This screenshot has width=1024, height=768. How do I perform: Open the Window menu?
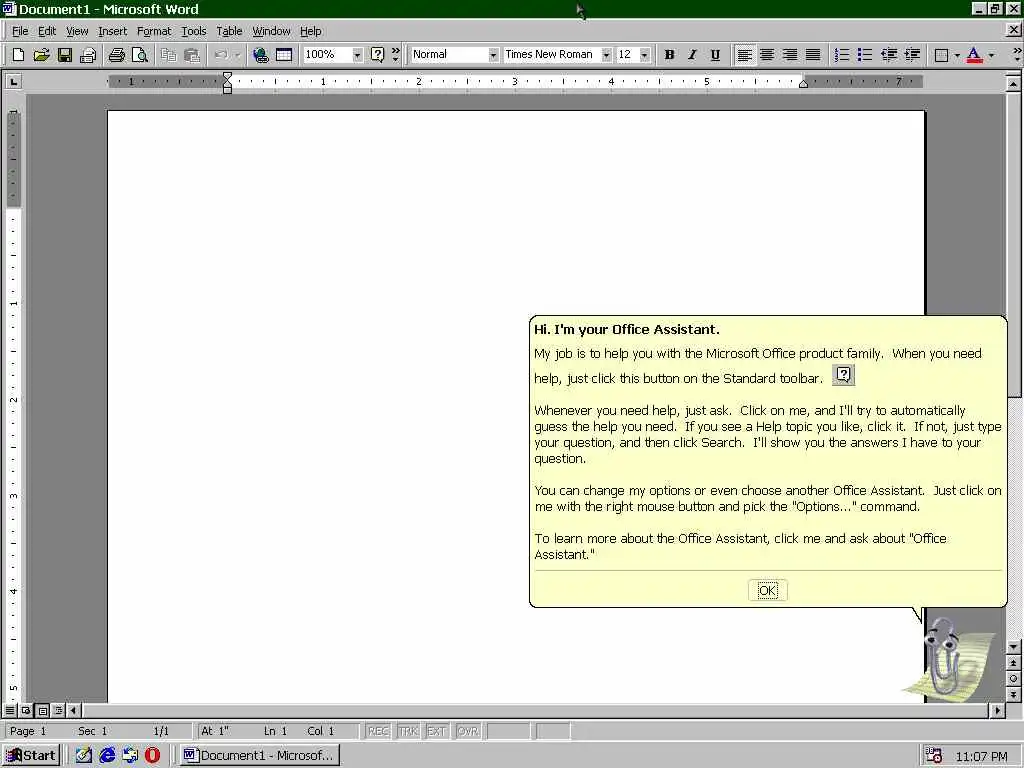271,31
